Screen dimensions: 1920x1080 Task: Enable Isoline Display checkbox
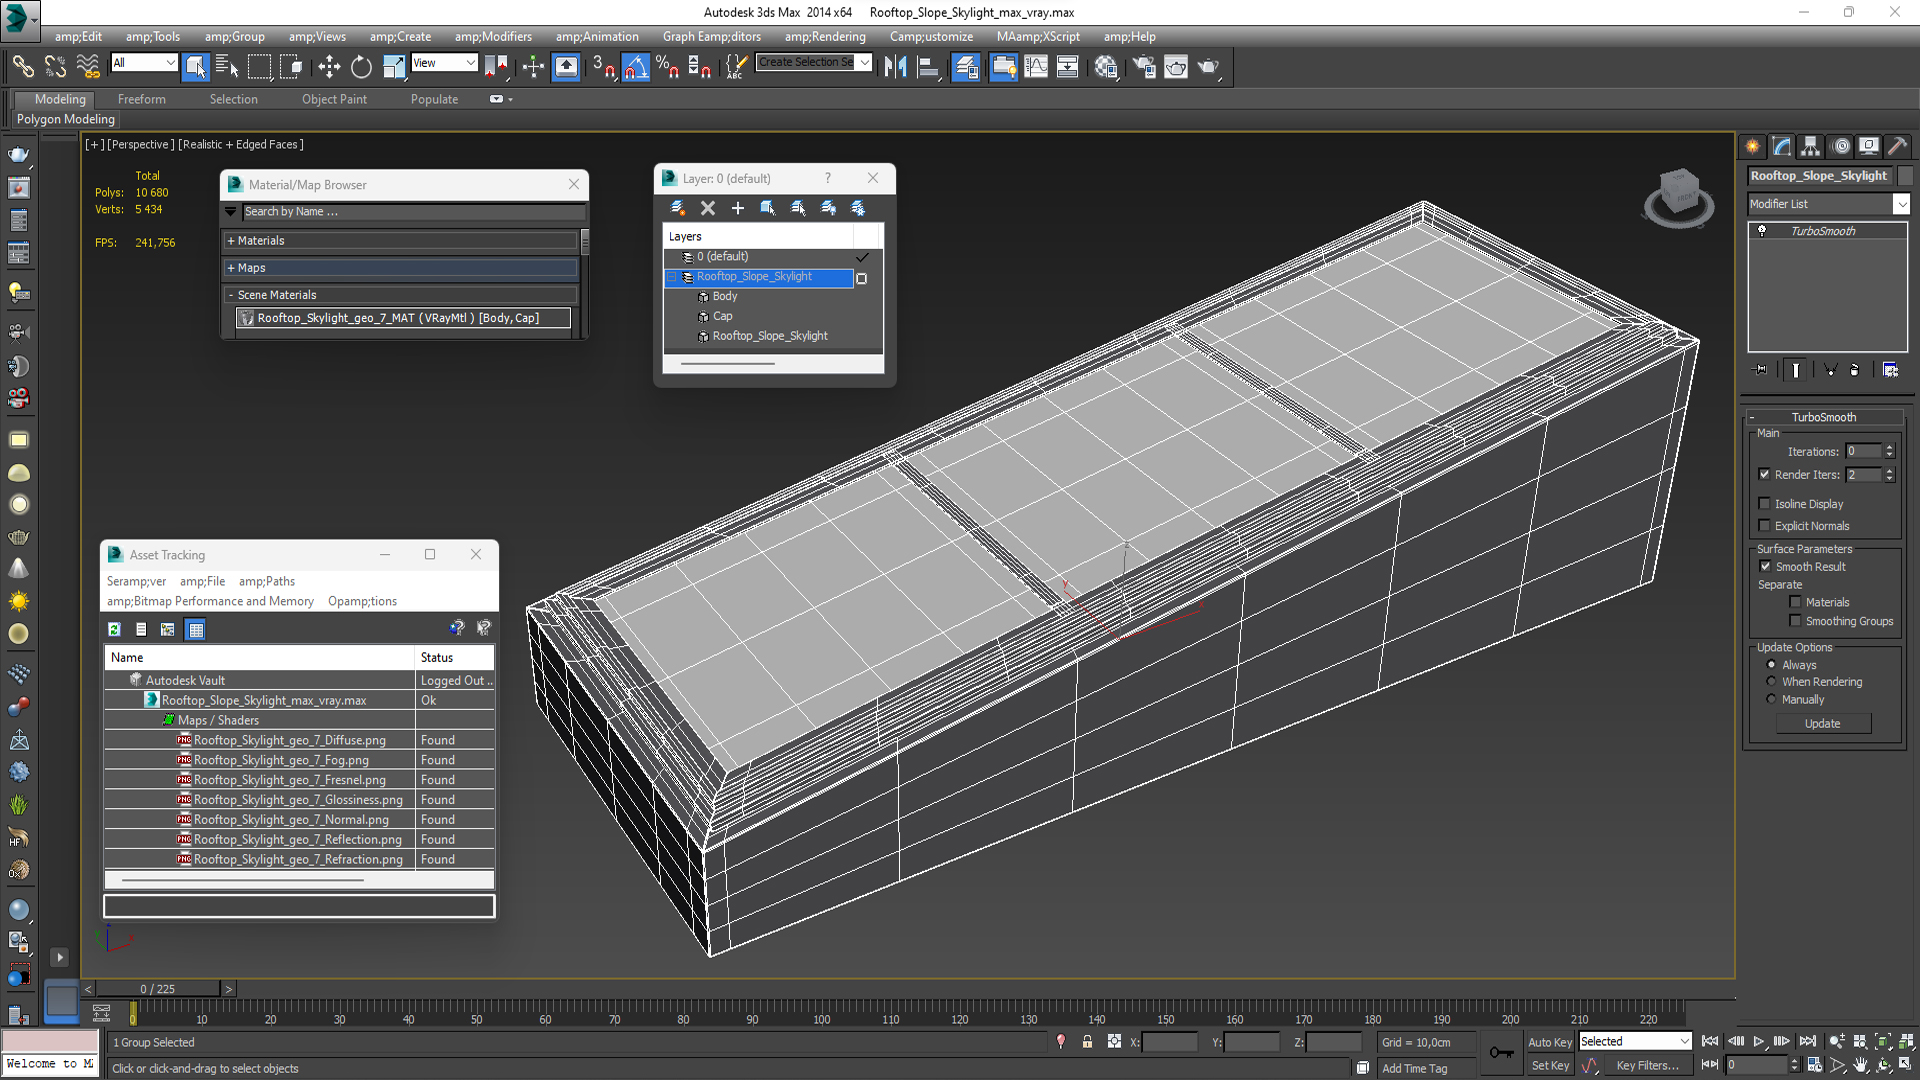1764,504
